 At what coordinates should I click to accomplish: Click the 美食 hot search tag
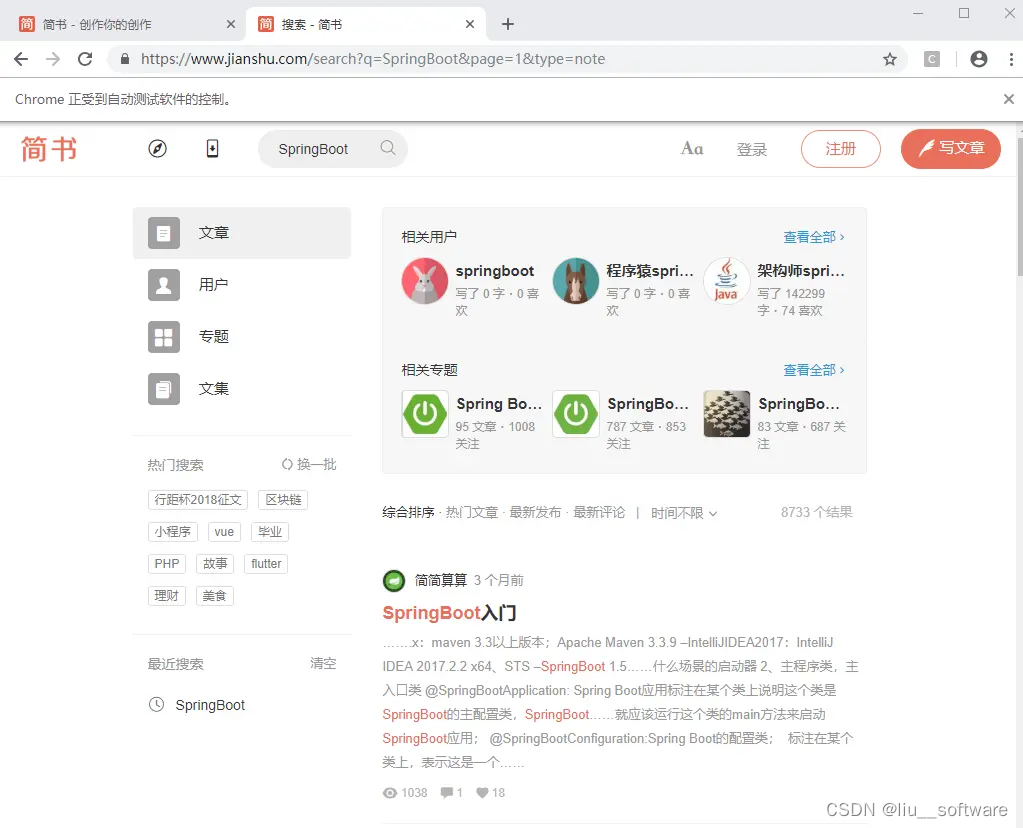215,596
